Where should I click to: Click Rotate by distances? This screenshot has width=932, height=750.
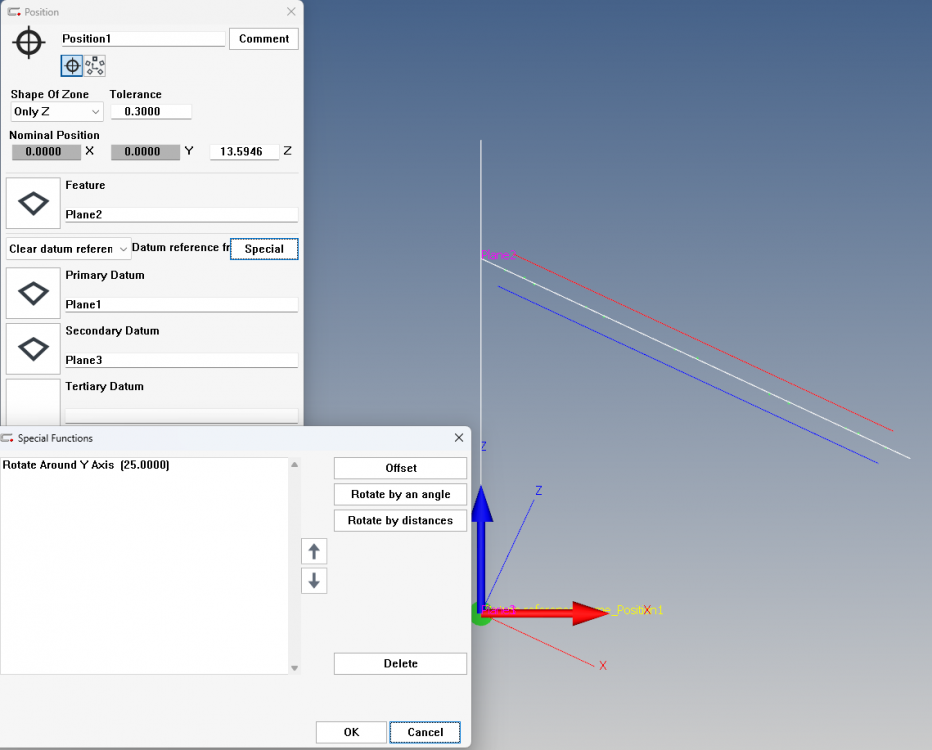tap(400, 520)
